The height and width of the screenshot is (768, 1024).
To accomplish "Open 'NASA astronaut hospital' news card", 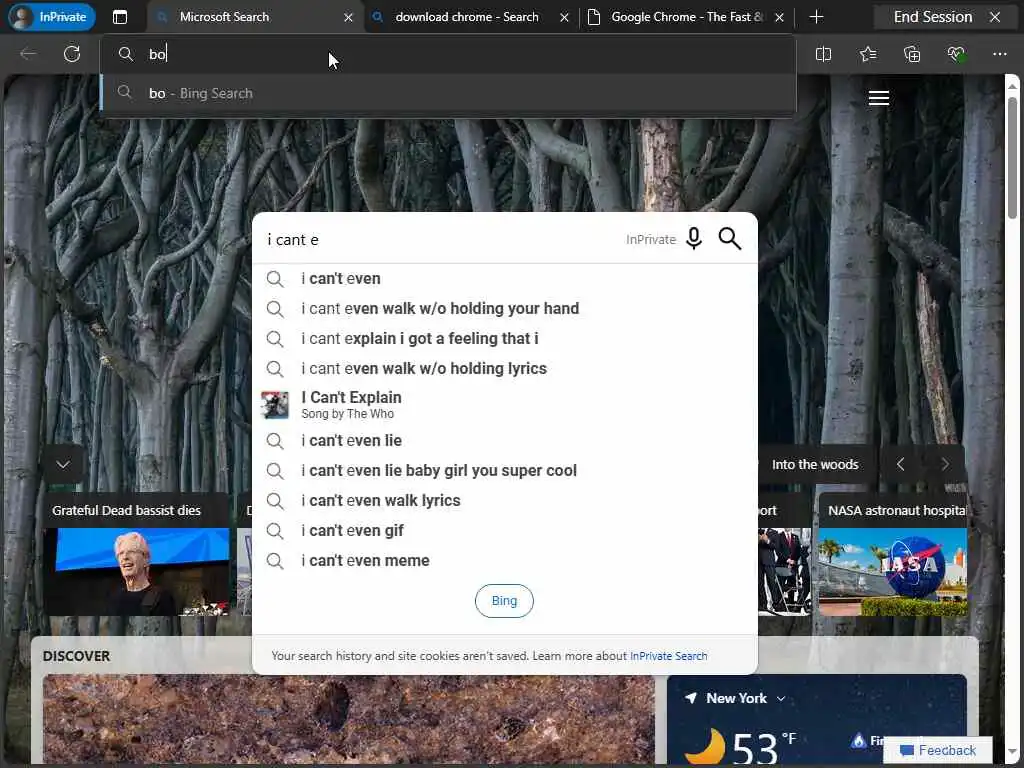I will pyautogui.click(x=892, y=554).
